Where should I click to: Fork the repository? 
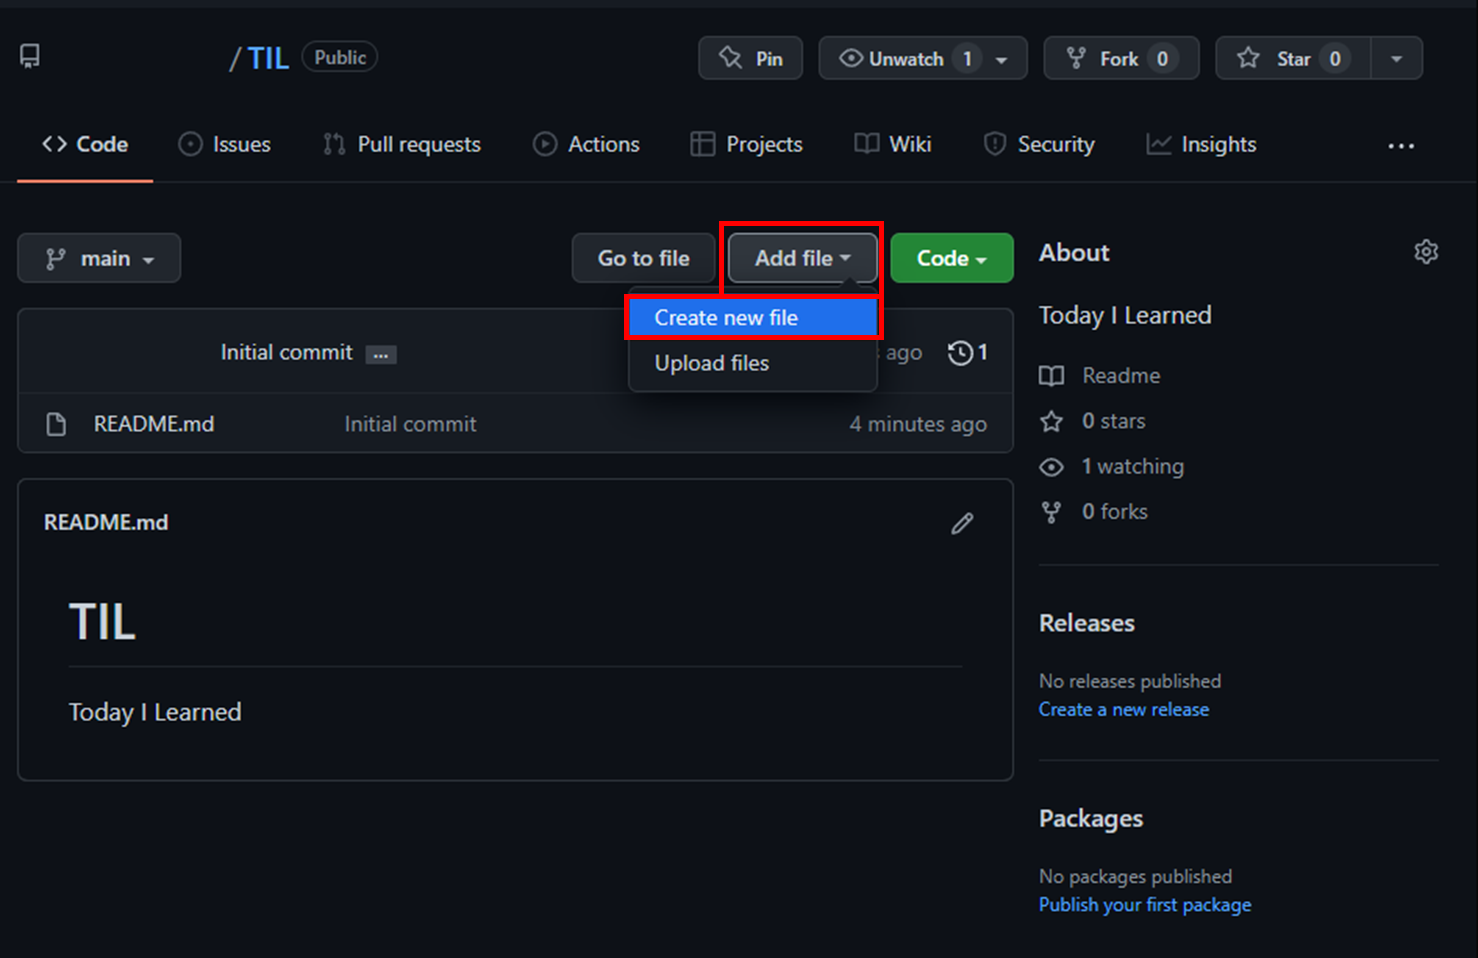tap(1121, 58)
